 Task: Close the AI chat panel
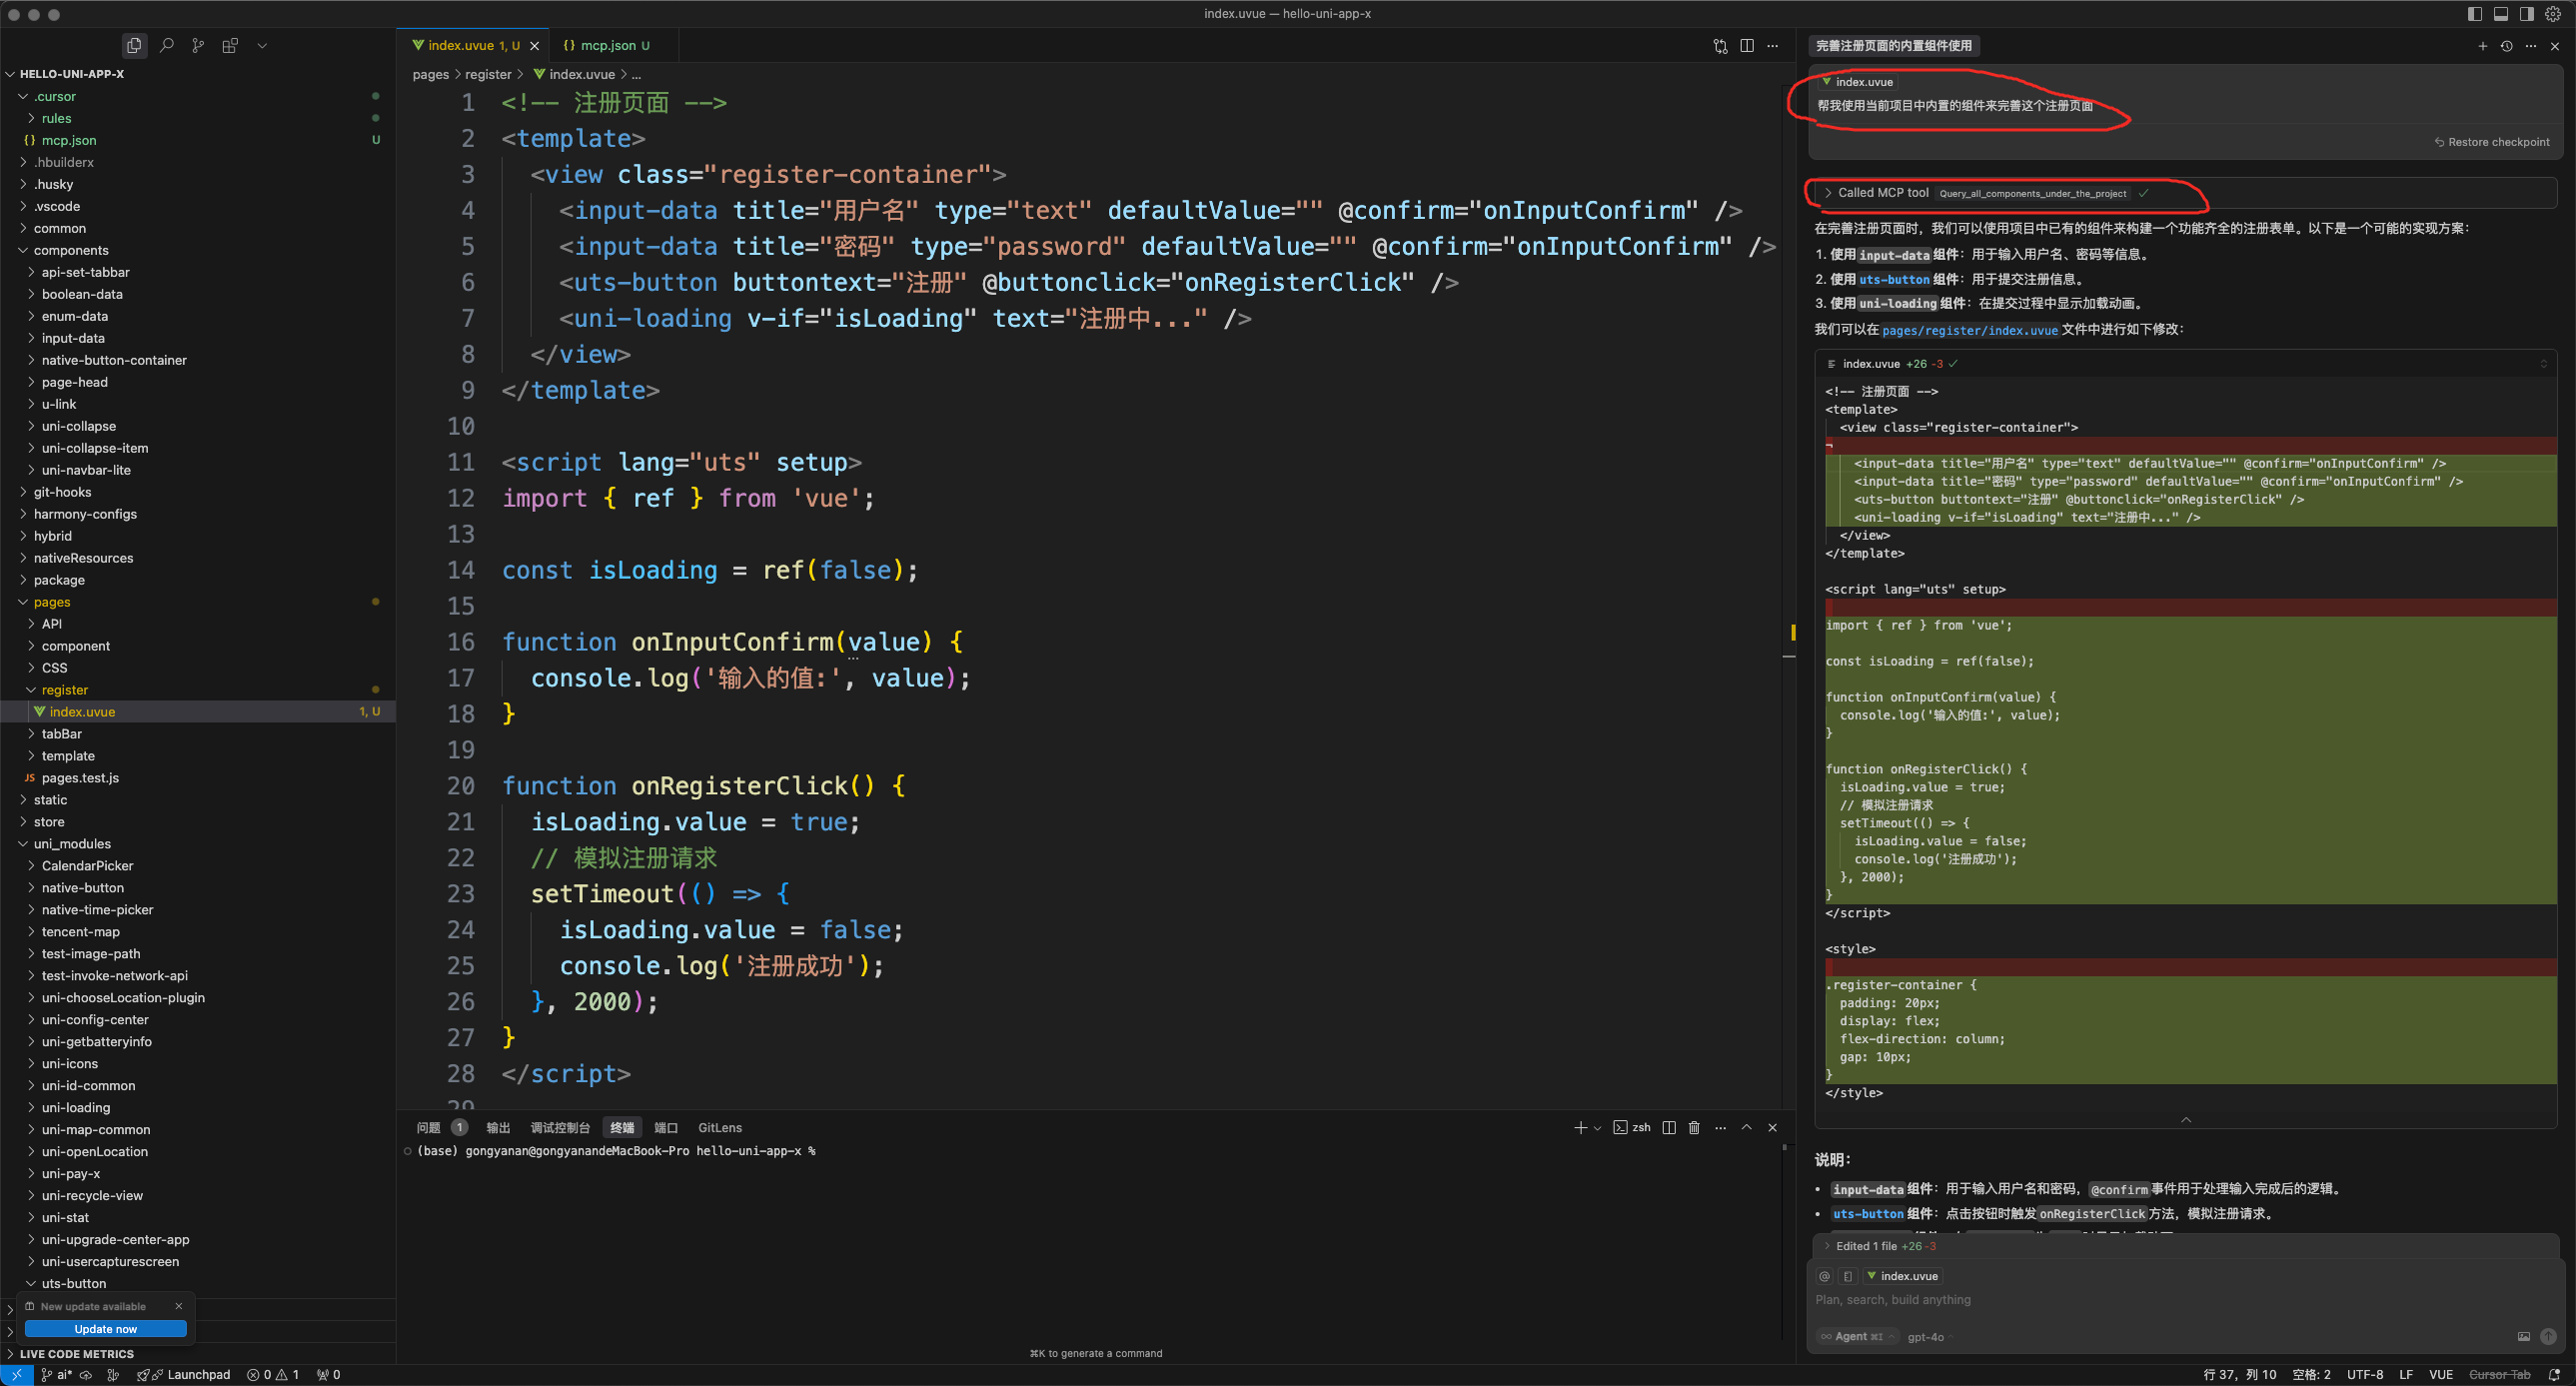[2555, 46]
